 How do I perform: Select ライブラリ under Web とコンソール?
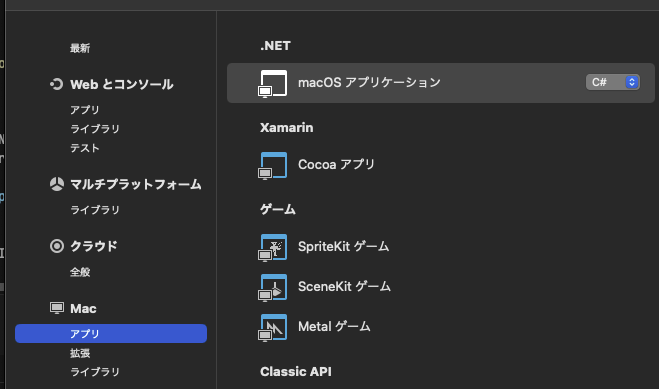[x=95, y=129]
